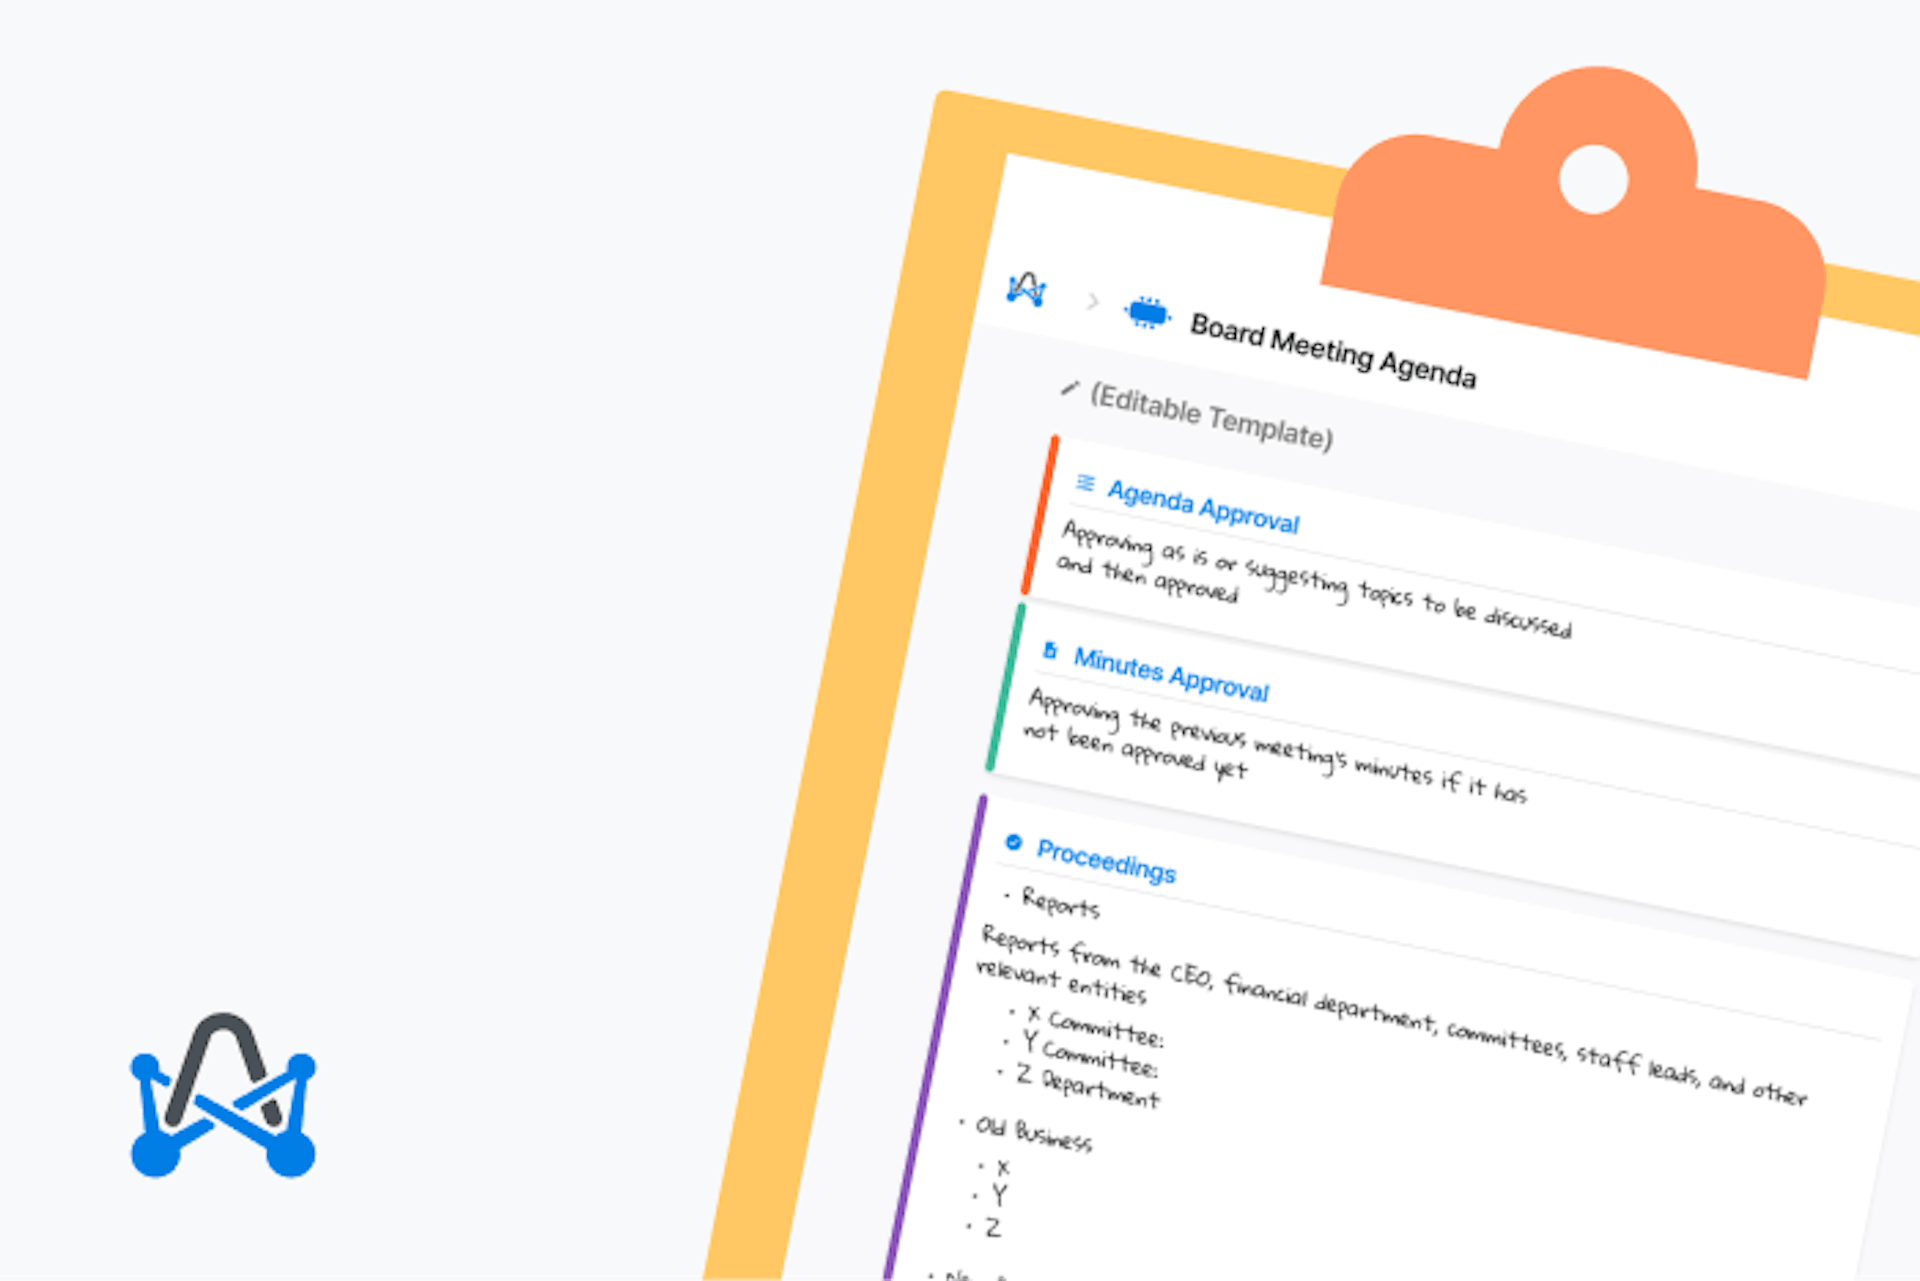Click the list icon beside Agenda Approval

(x=1085, y=483)
